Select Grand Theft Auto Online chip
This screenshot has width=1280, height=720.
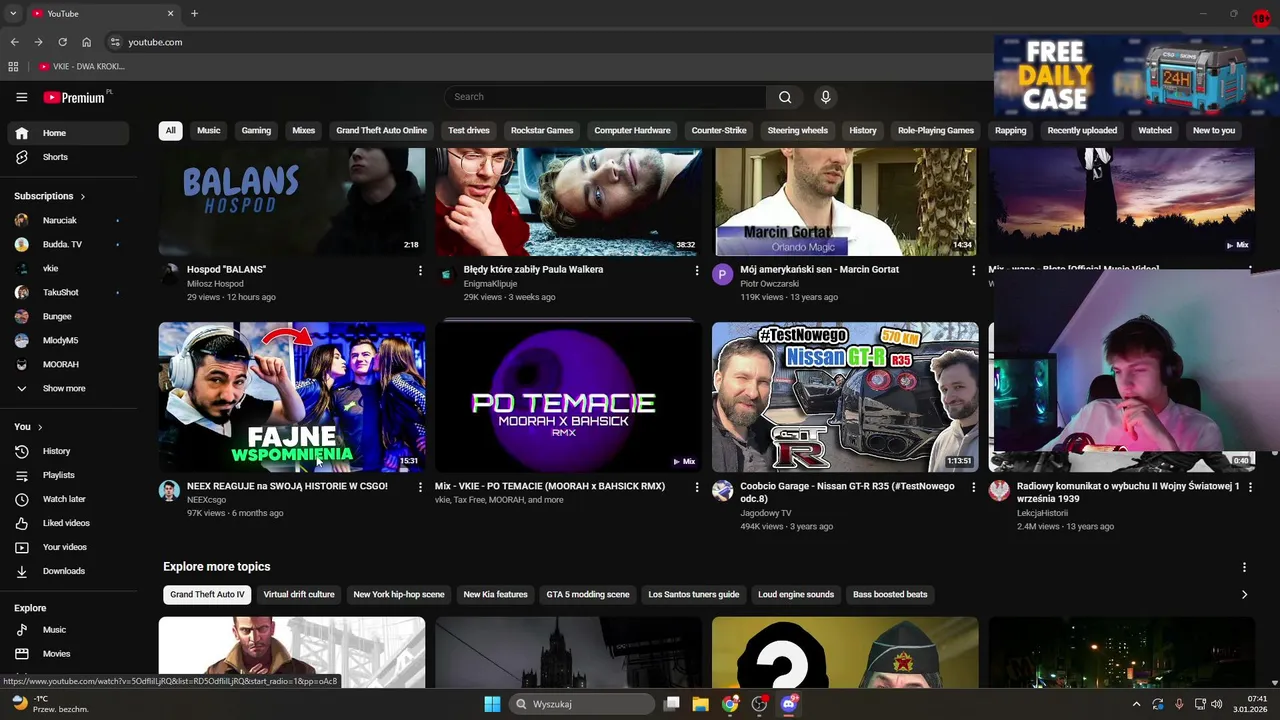381,131
